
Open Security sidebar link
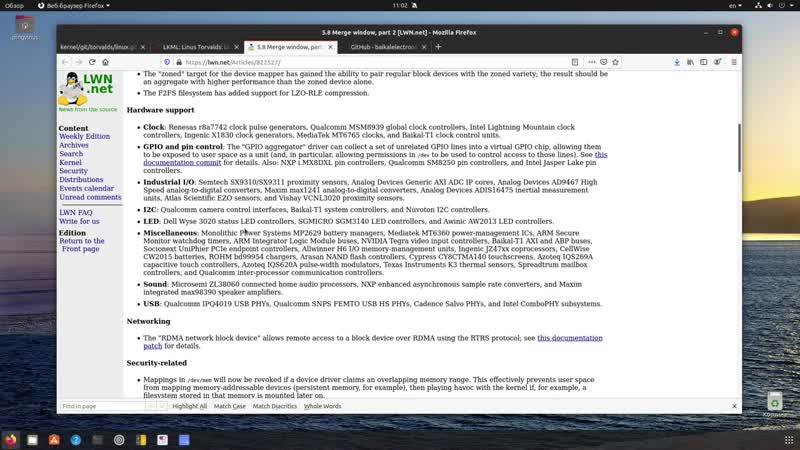pyautogui.click(x=73, y=171)
